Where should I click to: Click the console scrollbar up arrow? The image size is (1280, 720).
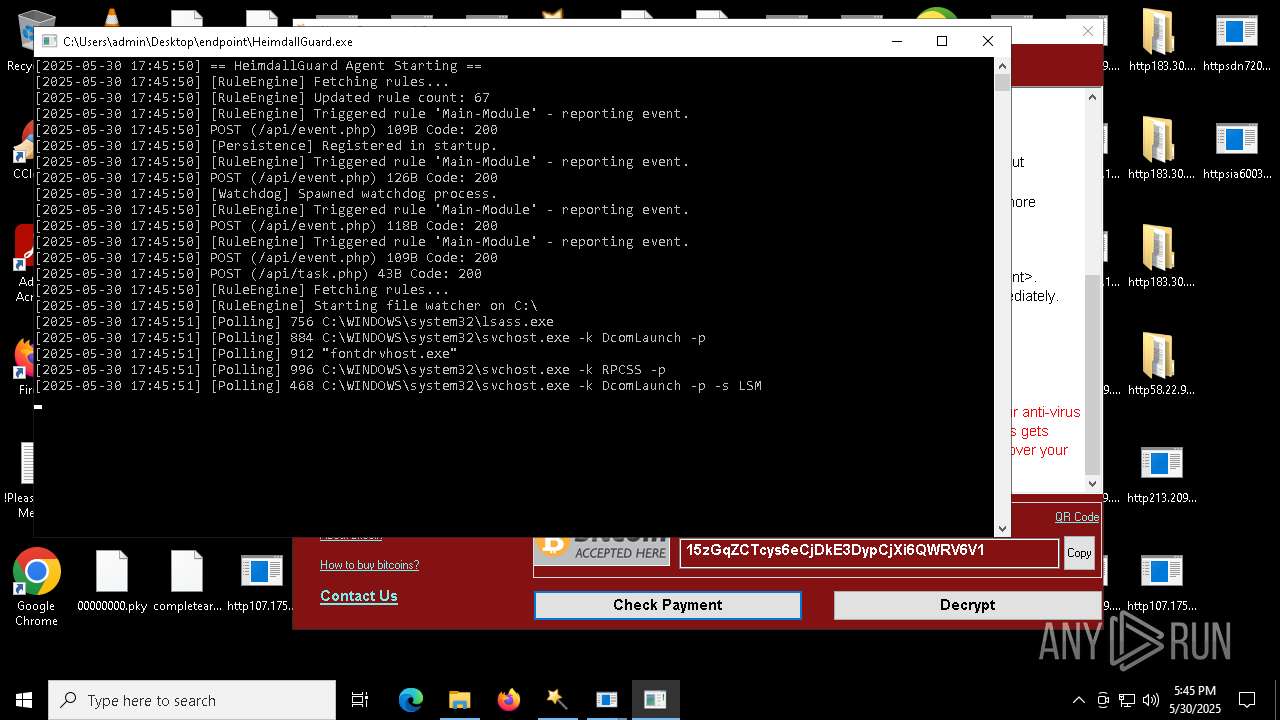1002,66
